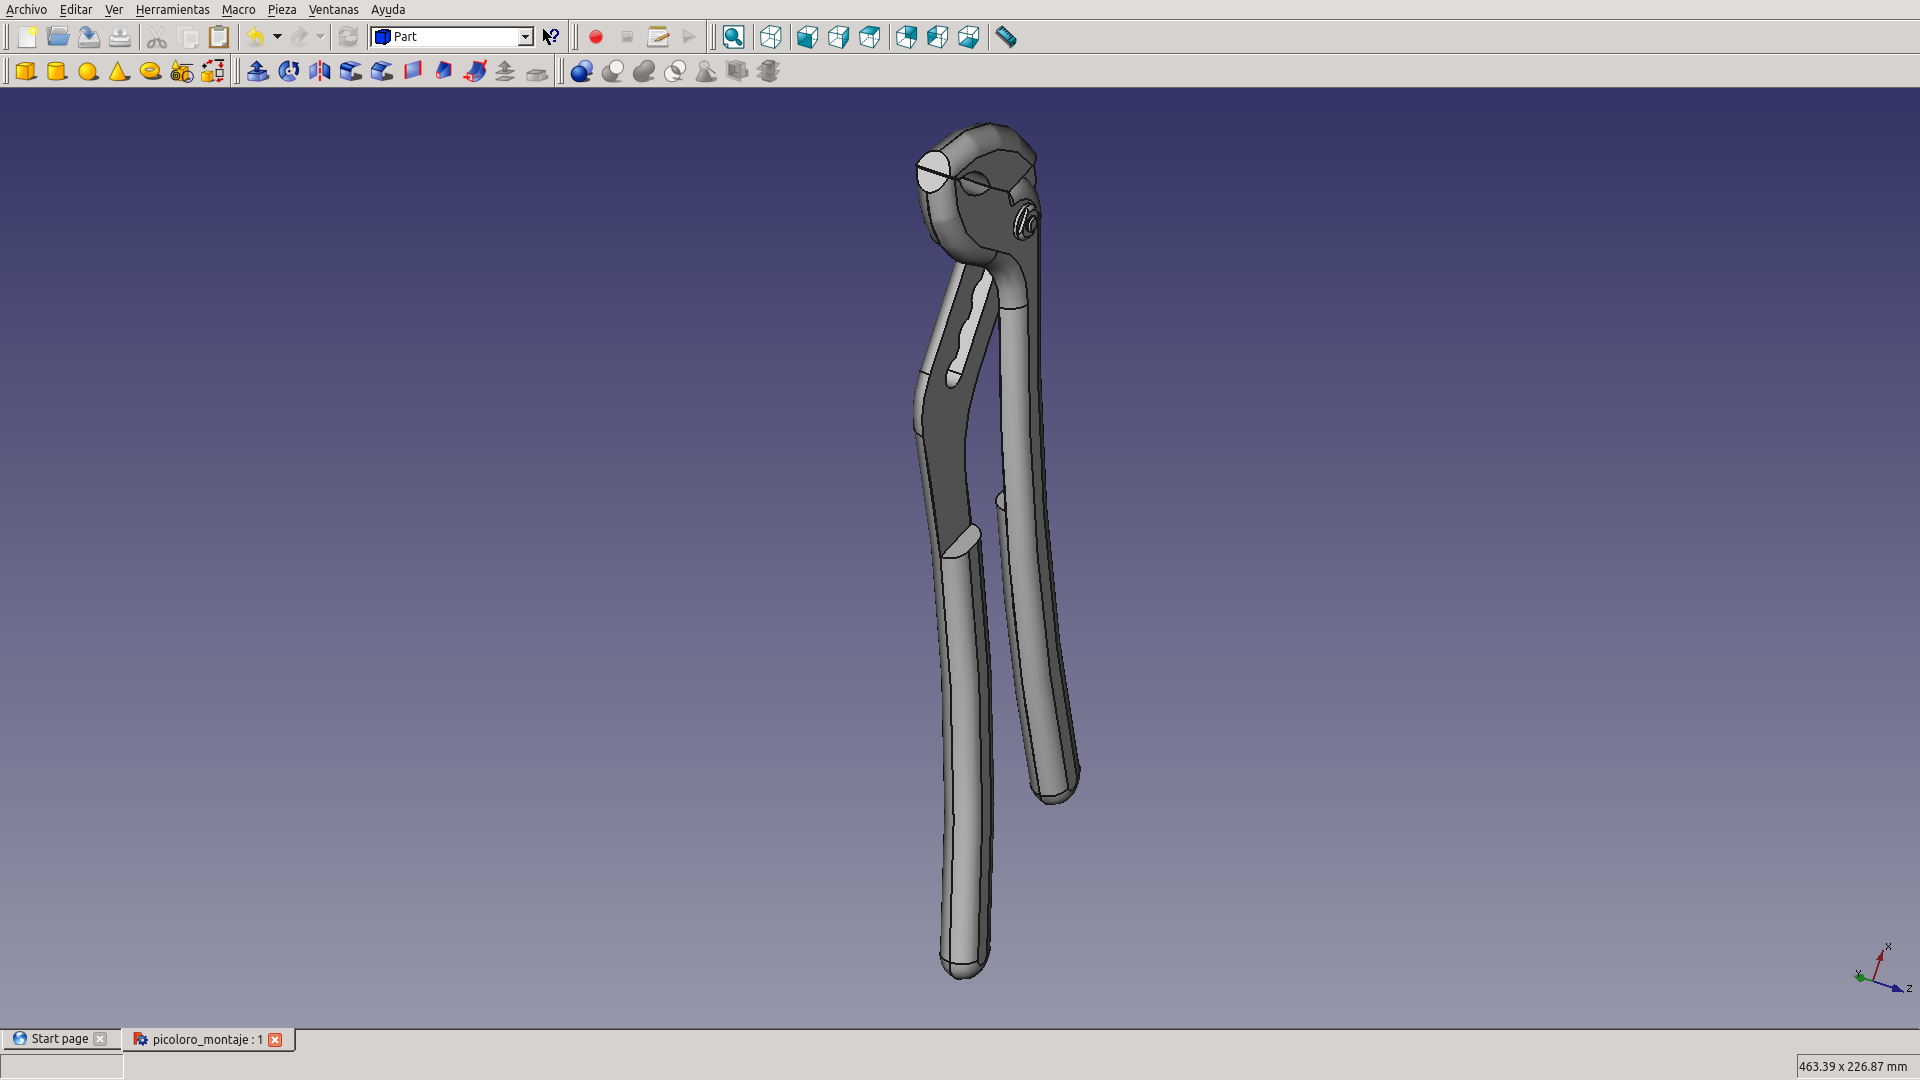Extrude the selected sketch
1920x1080 pixels.
[257, 71]
